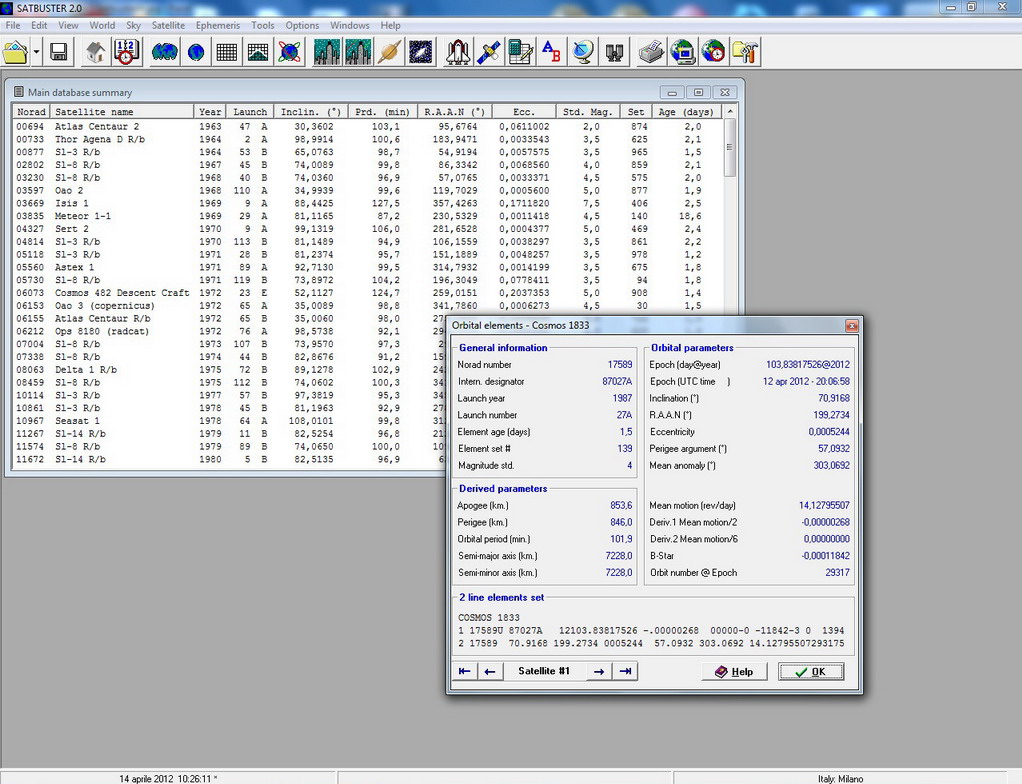Open the Satellite menu
Screen dimensions: 1022x784
pos(168,25)
